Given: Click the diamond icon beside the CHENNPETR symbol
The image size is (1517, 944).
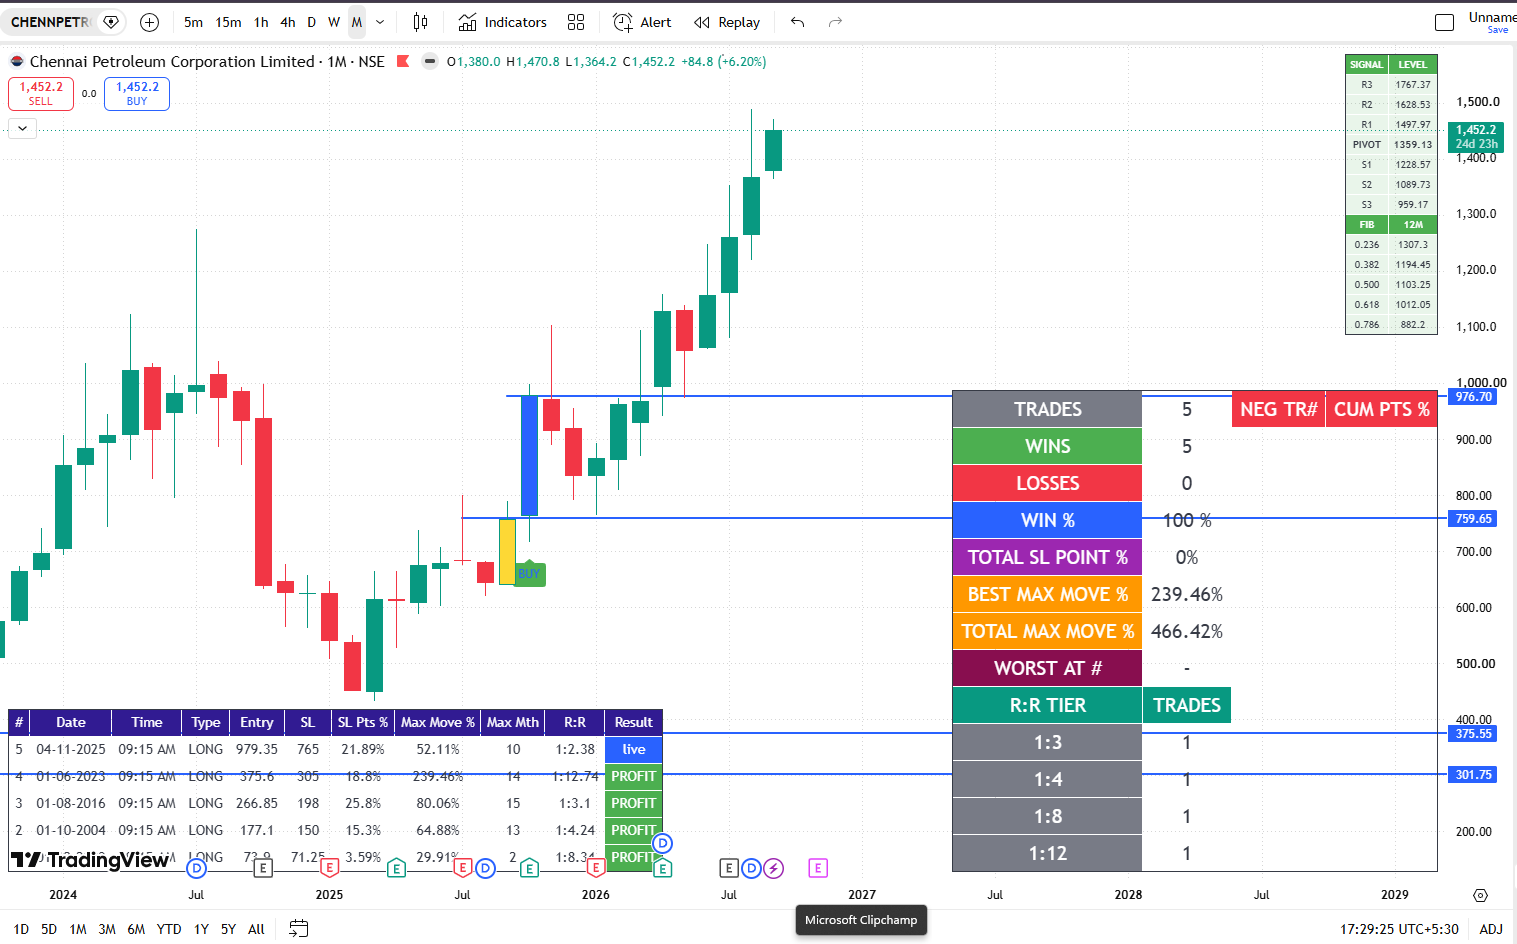Looking at the screenshot, I should click(111, 22).
